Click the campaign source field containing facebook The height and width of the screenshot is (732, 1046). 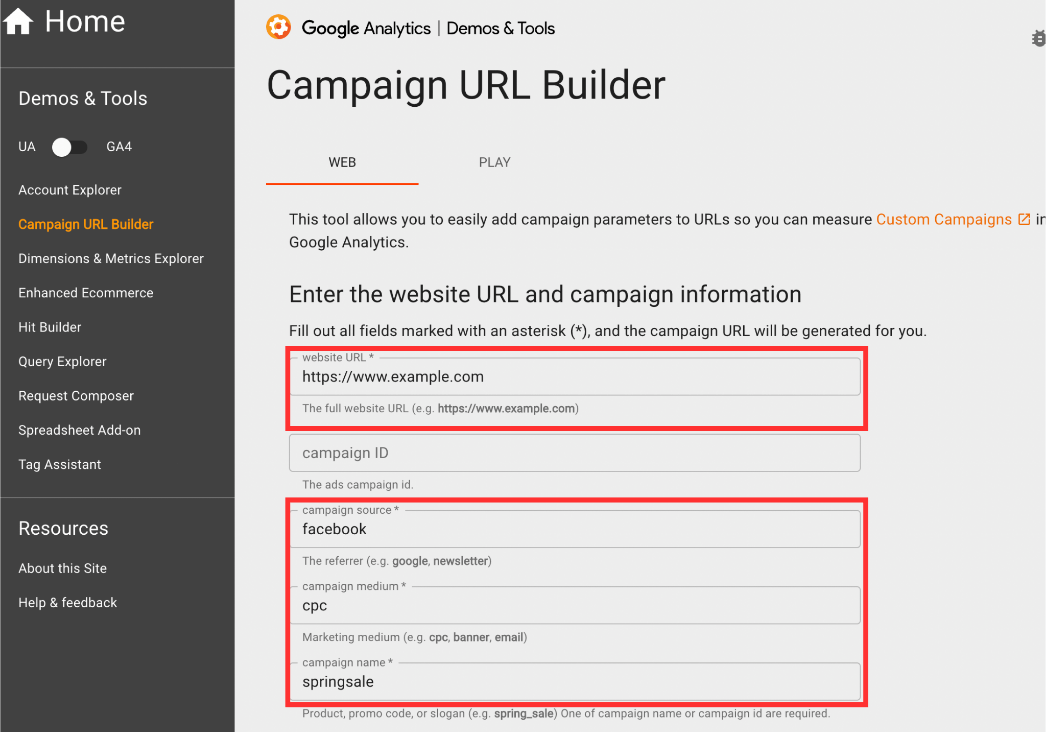tap(574, 529)
